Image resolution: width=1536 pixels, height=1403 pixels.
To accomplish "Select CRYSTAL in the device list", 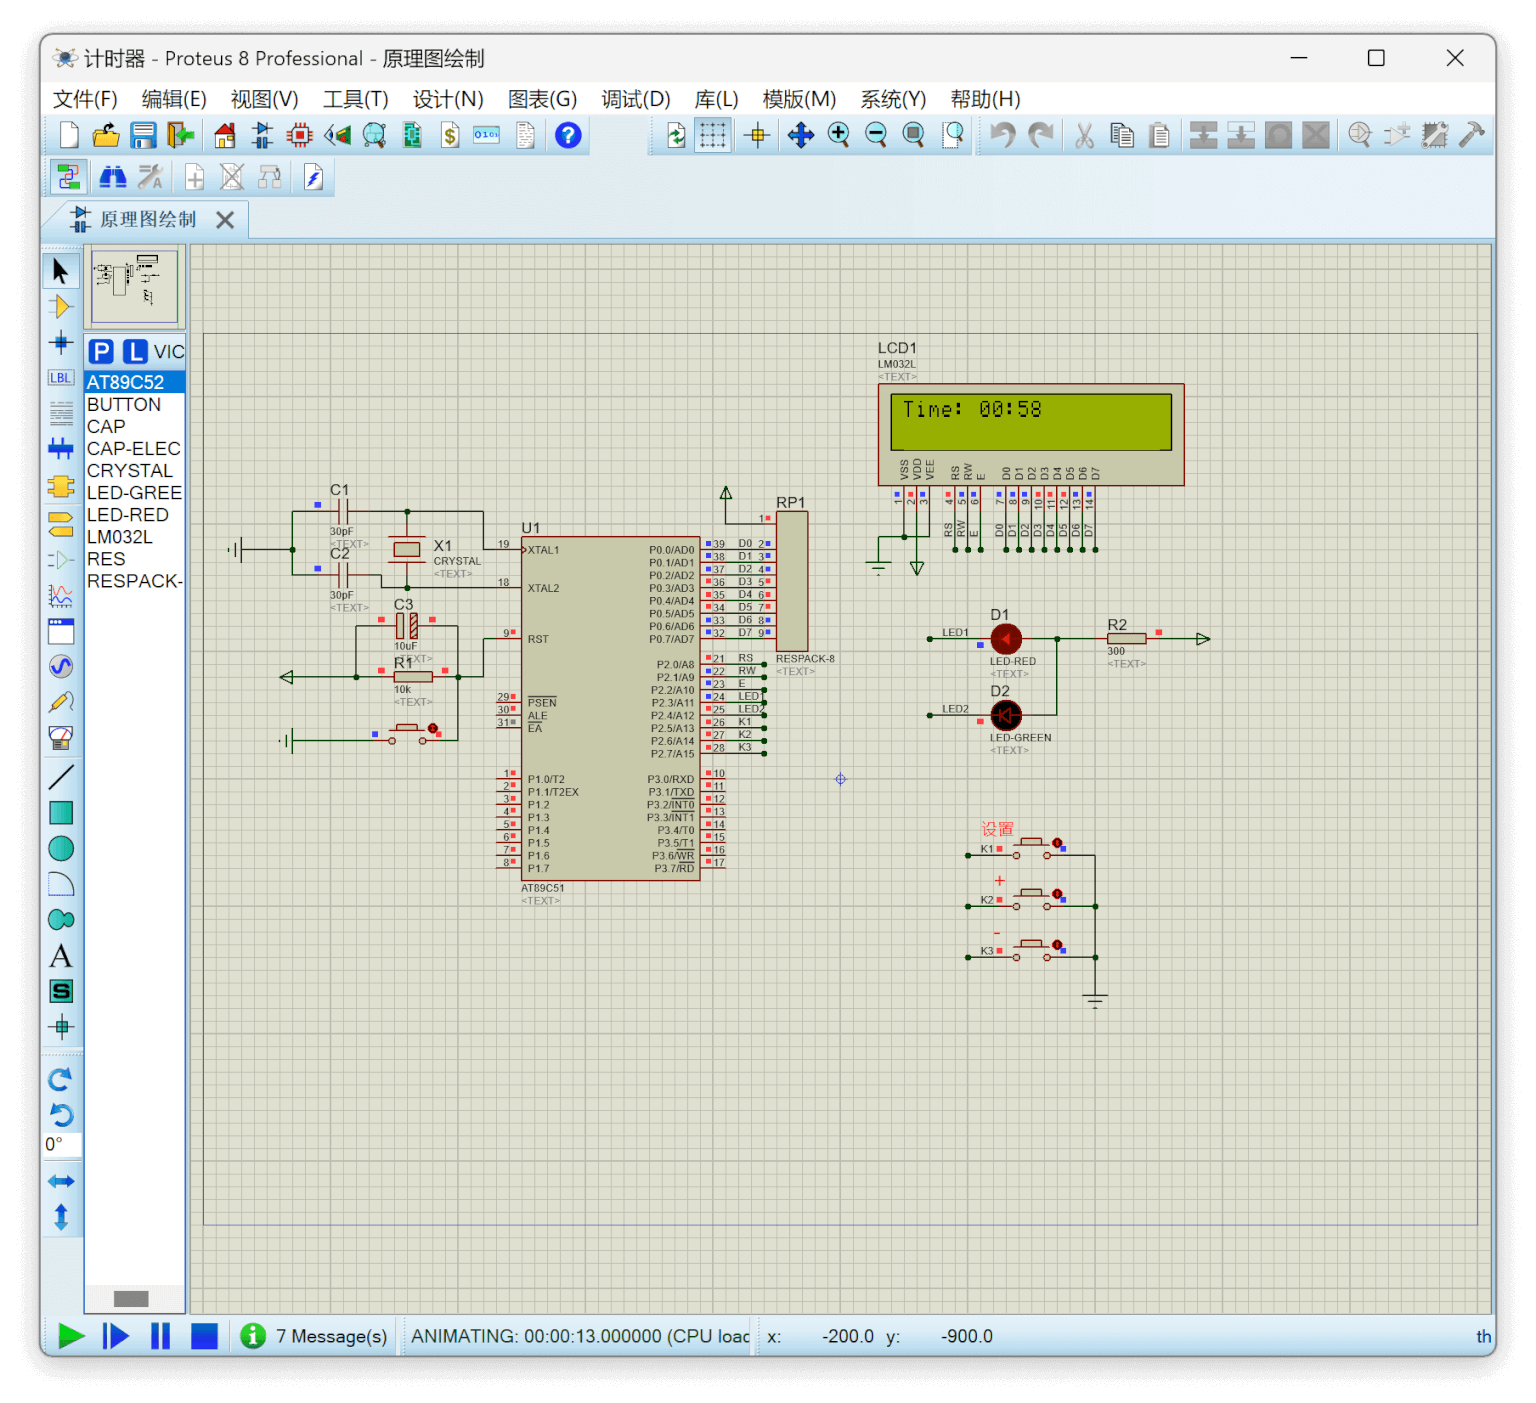I will [x=130, y=471].
